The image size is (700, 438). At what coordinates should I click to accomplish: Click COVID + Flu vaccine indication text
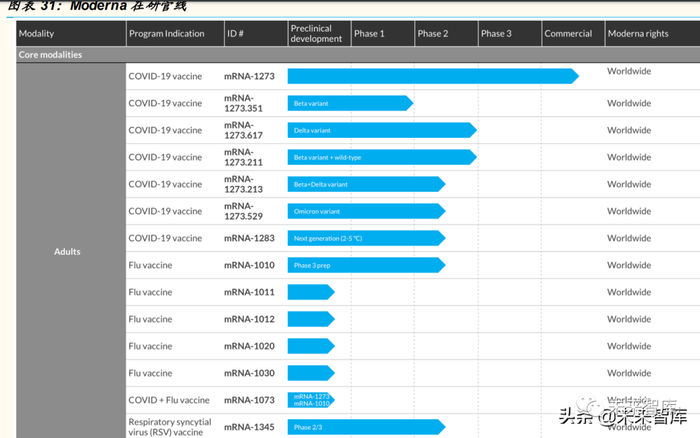pyautogui.click(x=169, y=400)
